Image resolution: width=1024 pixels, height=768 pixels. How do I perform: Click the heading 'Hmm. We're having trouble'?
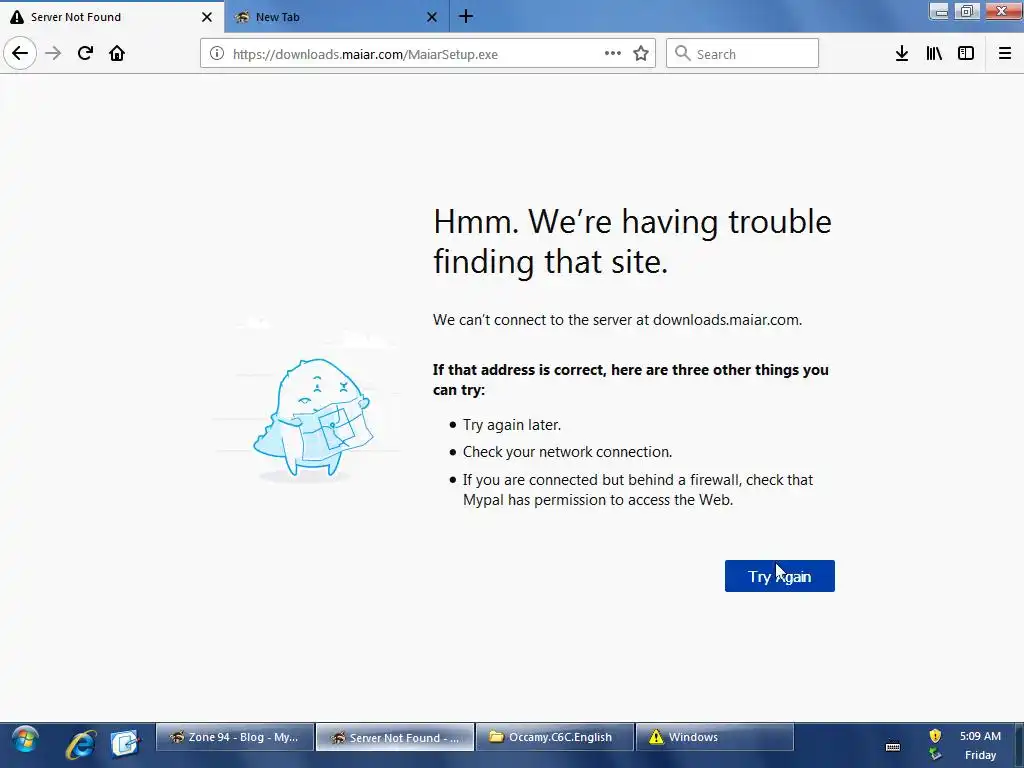(632, 221)
